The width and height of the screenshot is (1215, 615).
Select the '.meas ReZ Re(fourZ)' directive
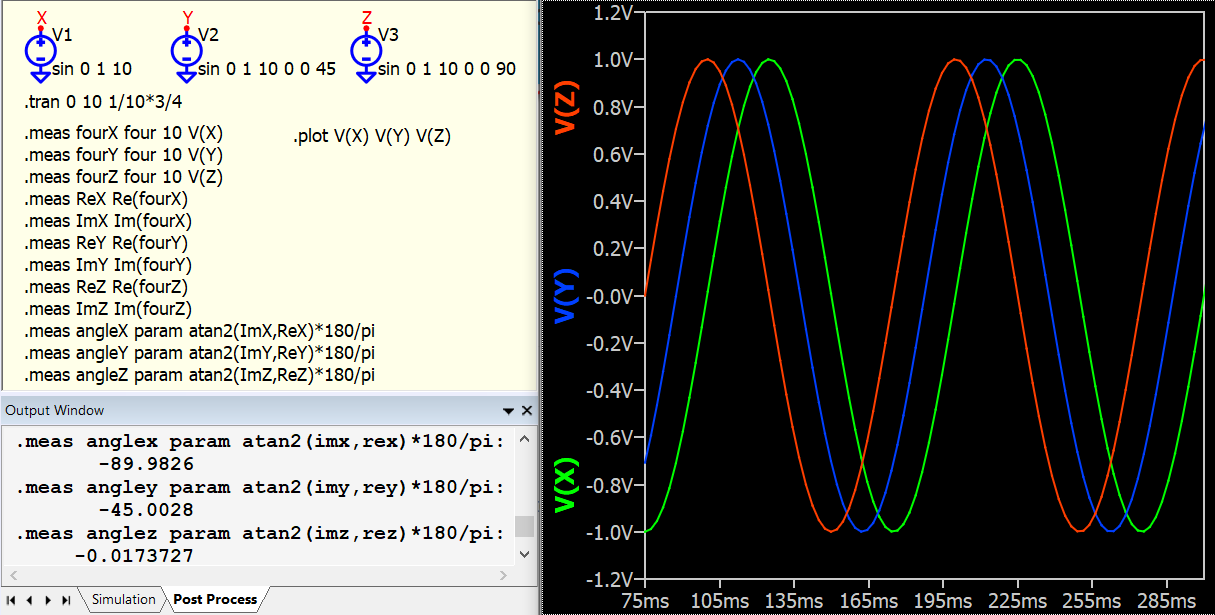click(x=106, y=287)
